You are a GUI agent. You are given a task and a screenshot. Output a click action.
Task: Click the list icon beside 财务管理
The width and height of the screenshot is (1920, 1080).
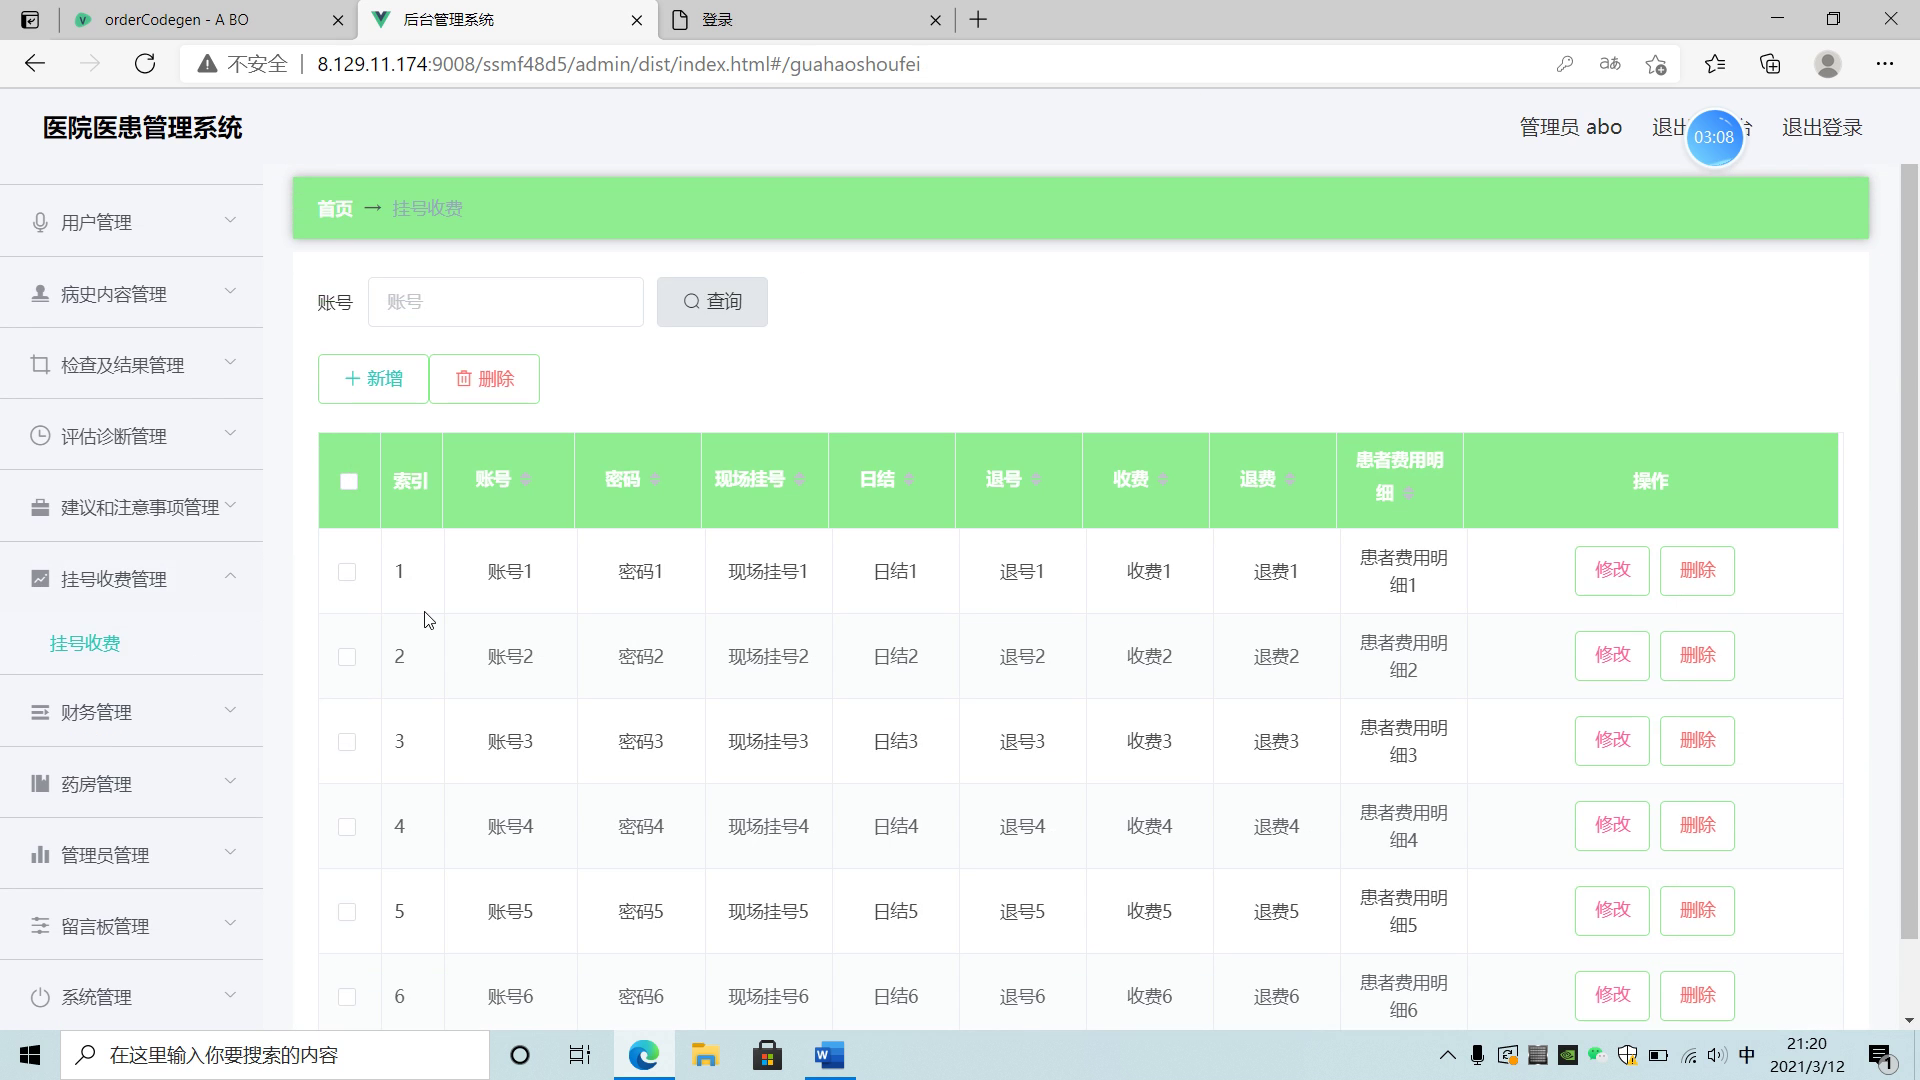(40, 712)
